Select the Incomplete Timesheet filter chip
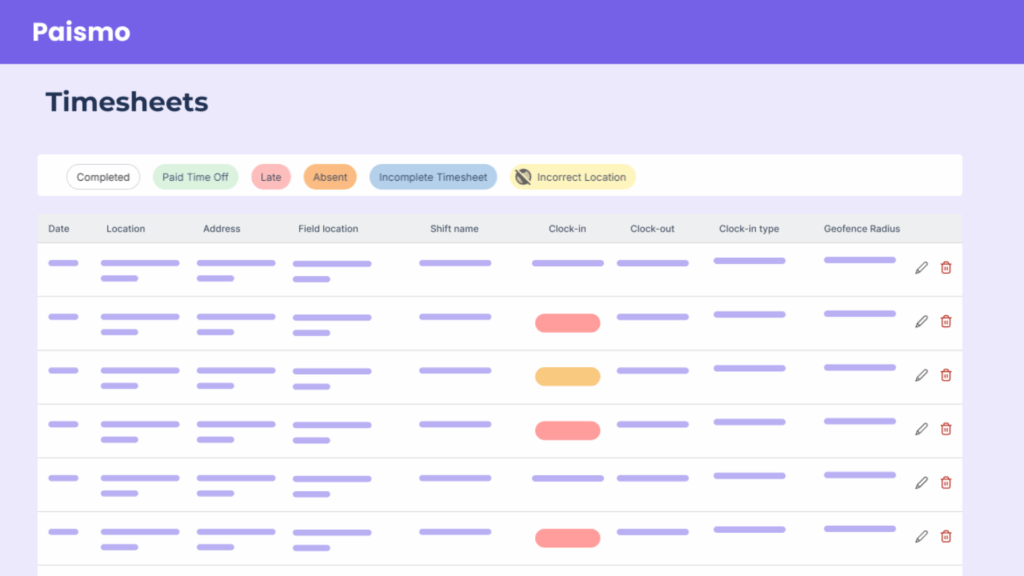This screenshot has width=1024, height=576. click(433, 177)
